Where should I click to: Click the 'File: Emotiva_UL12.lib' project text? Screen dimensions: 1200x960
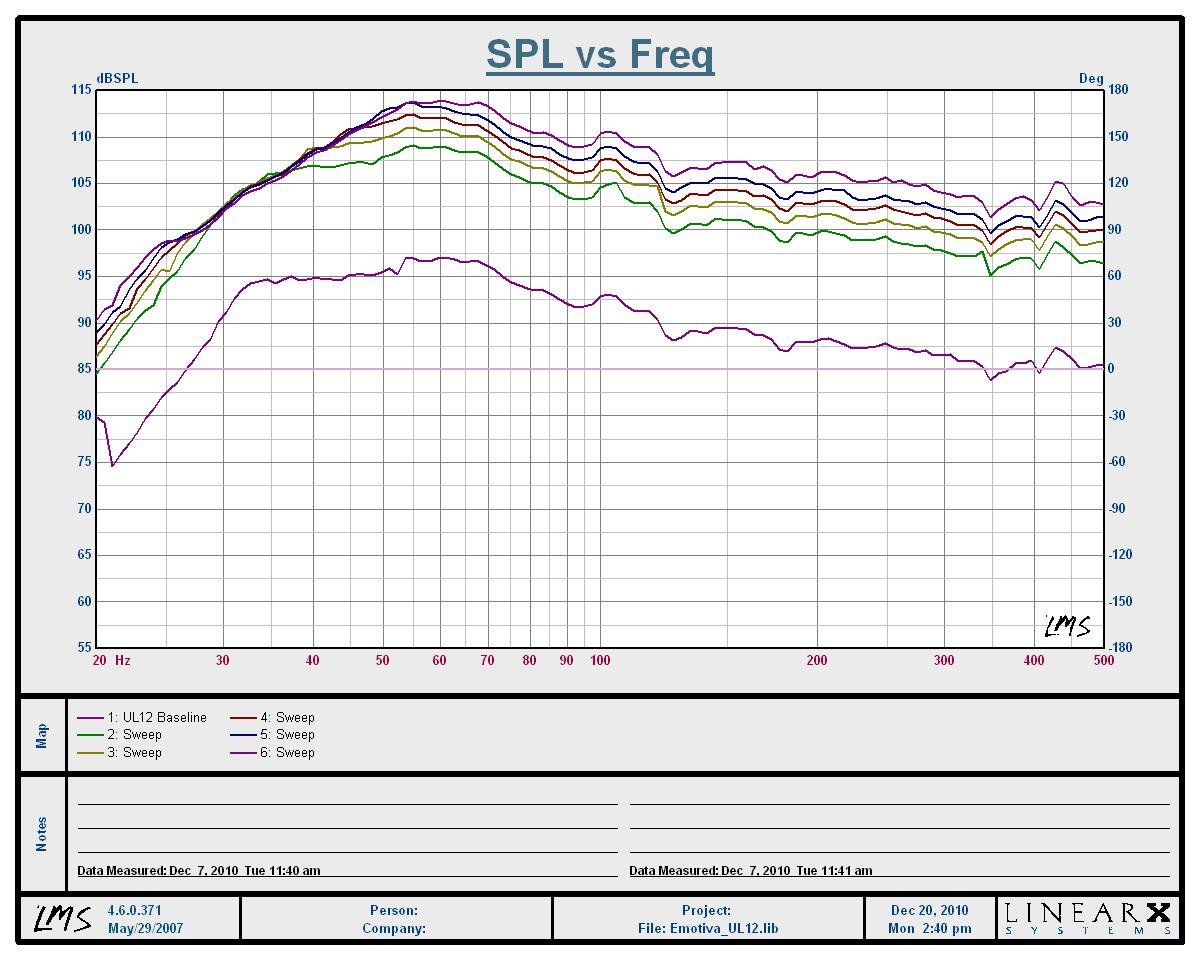(707, 928)
